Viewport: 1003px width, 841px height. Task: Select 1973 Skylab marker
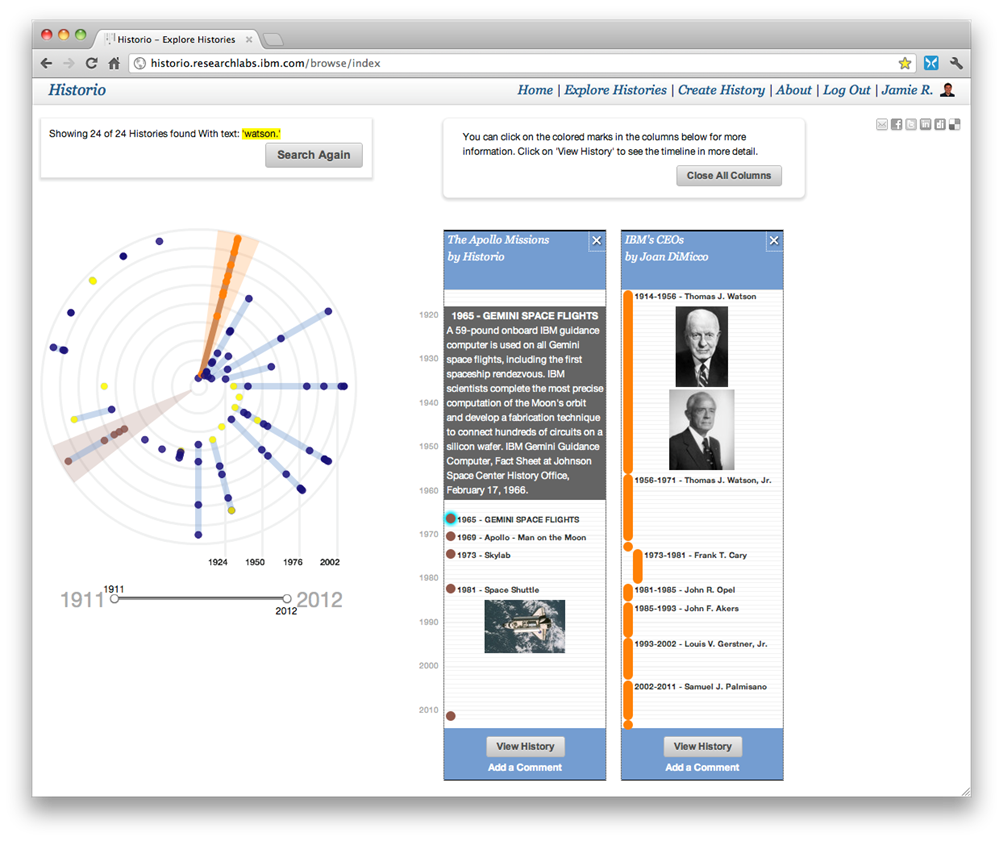[x=450, y=554]
